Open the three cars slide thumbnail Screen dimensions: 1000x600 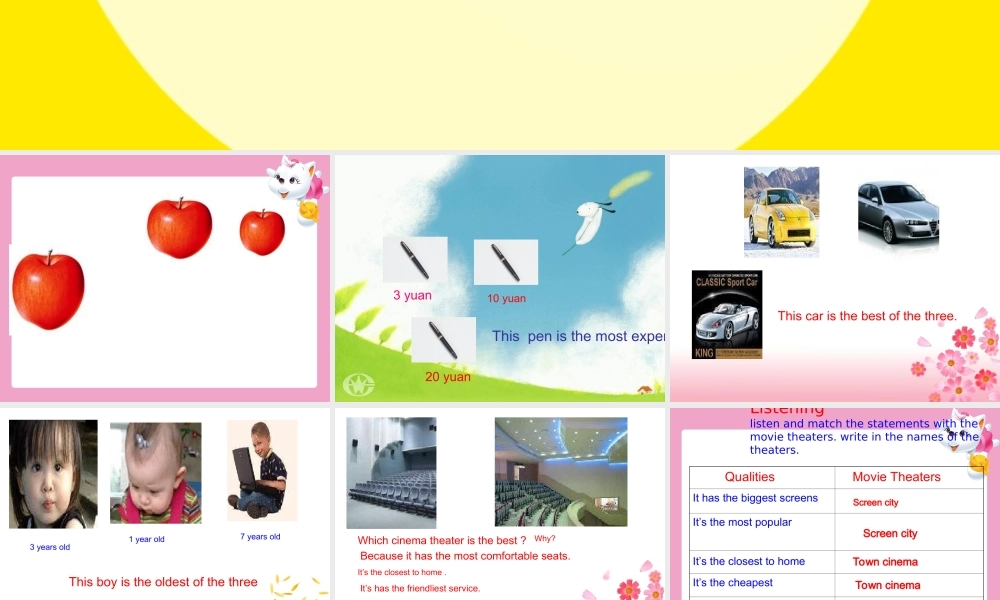[835, 278]
